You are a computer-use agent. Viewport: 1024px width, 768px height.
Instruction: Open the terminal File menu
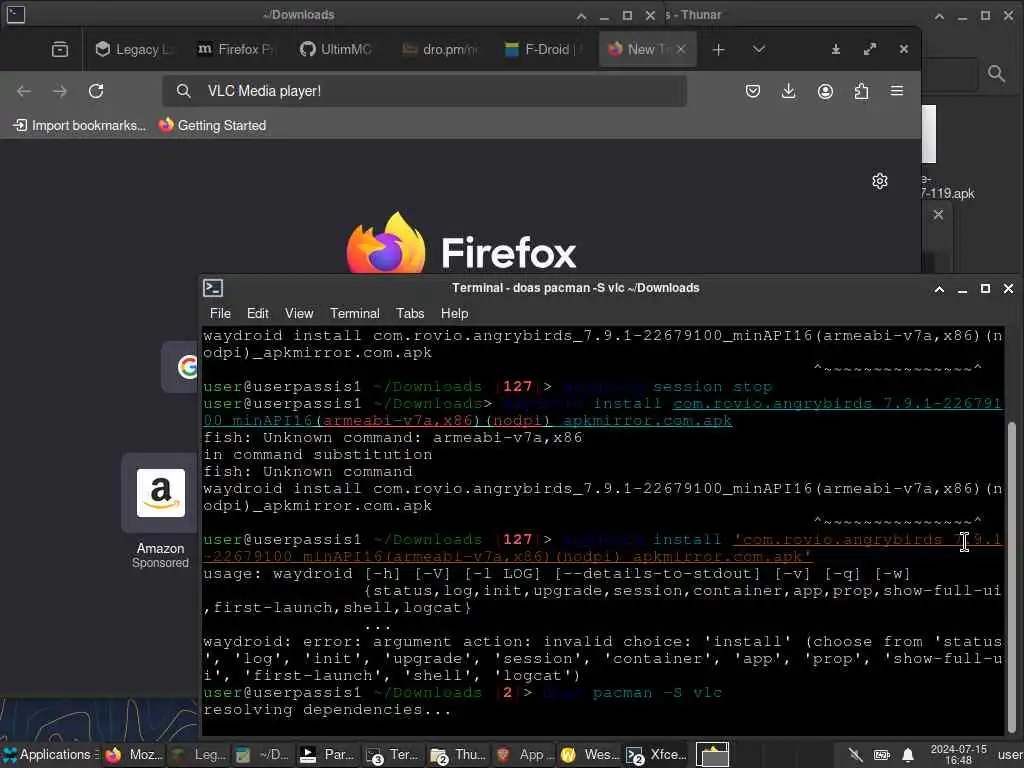tap(220, 313)
